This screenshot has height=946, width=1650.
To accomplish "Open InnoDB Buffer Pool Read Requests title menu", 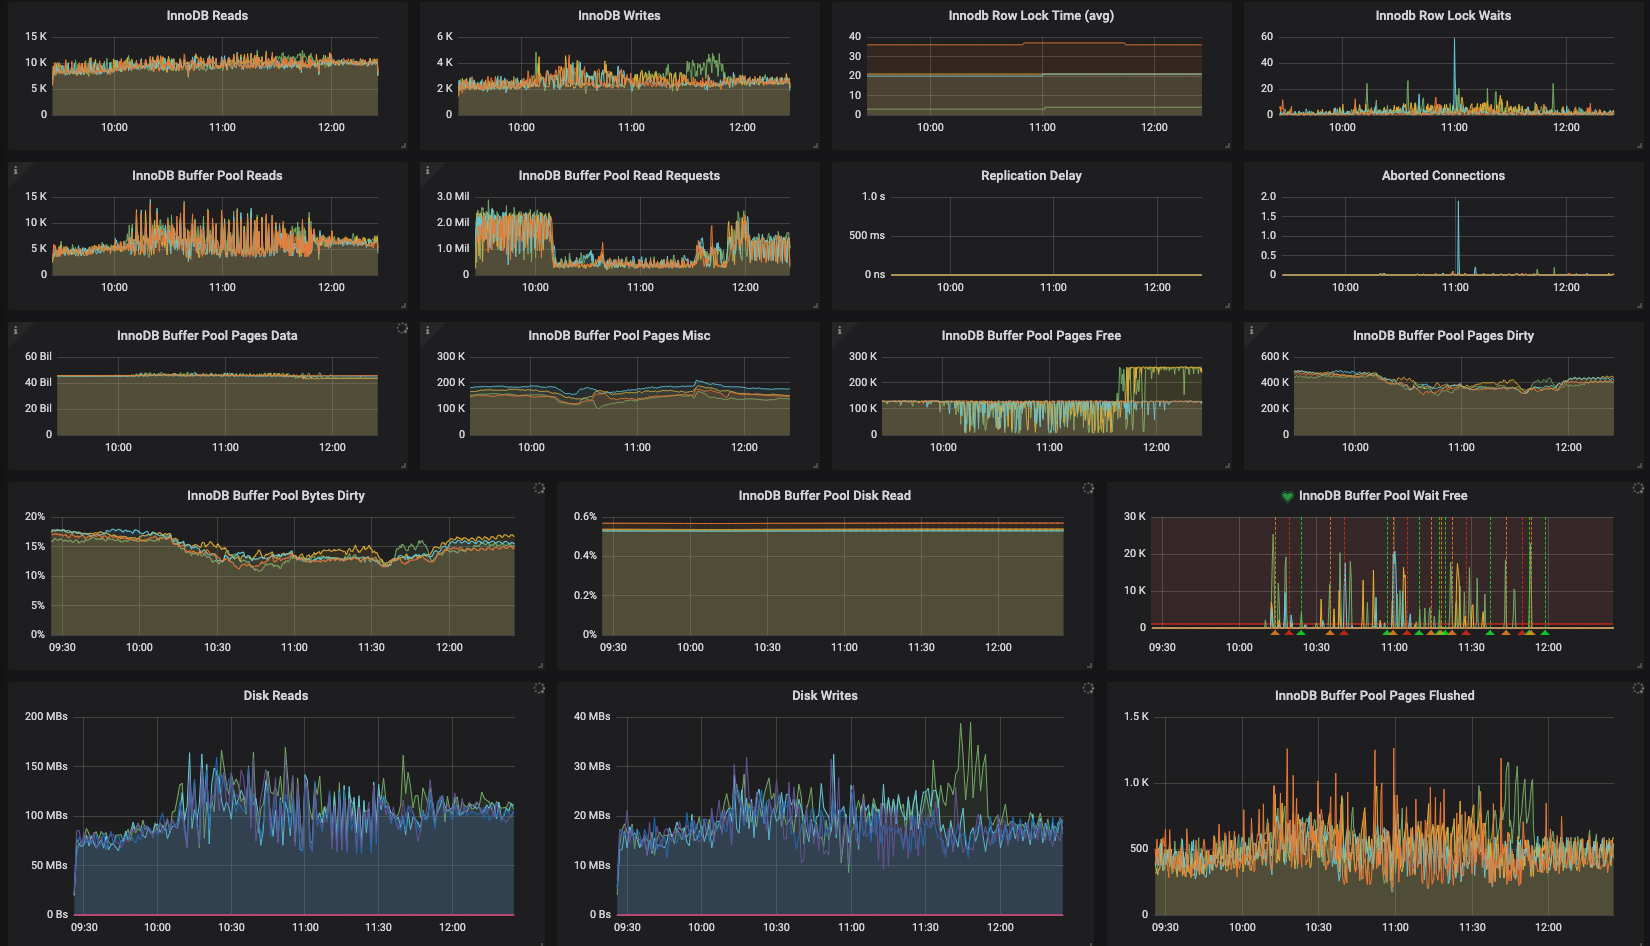I will [x=619, y=176].
